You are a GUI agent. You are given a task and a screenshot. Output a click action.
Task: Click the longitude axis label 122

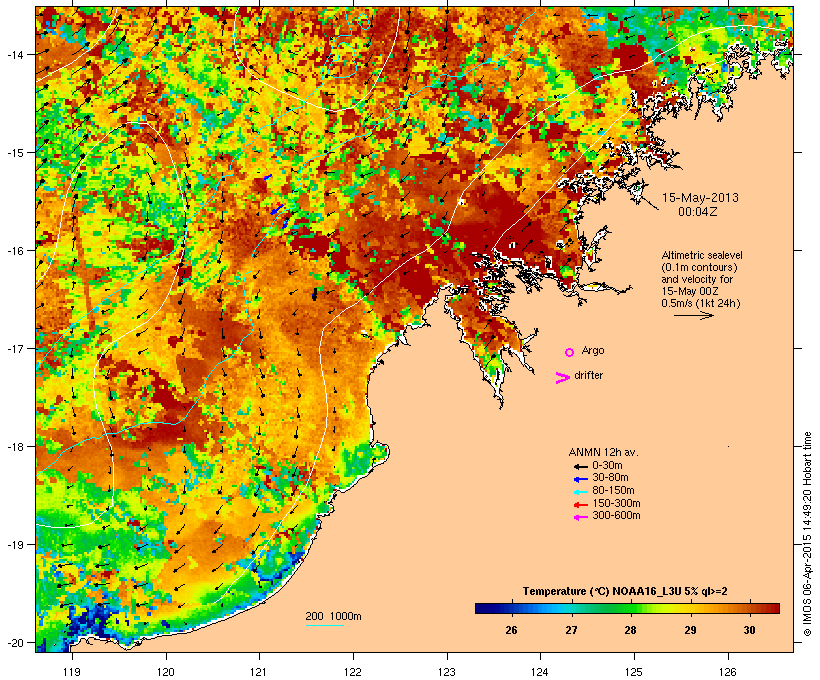point(353,672)
